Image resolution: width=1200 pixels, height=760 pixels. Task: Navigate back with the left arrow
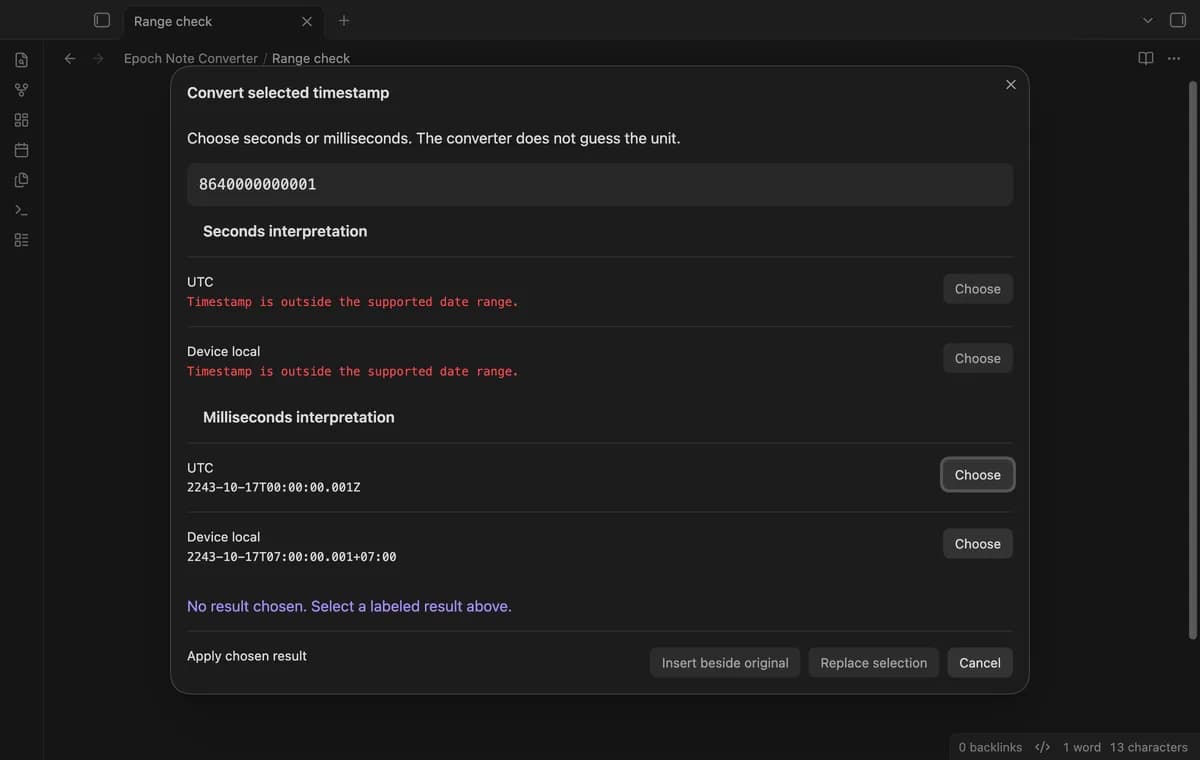pyautogui.click(x=70, y=58)
